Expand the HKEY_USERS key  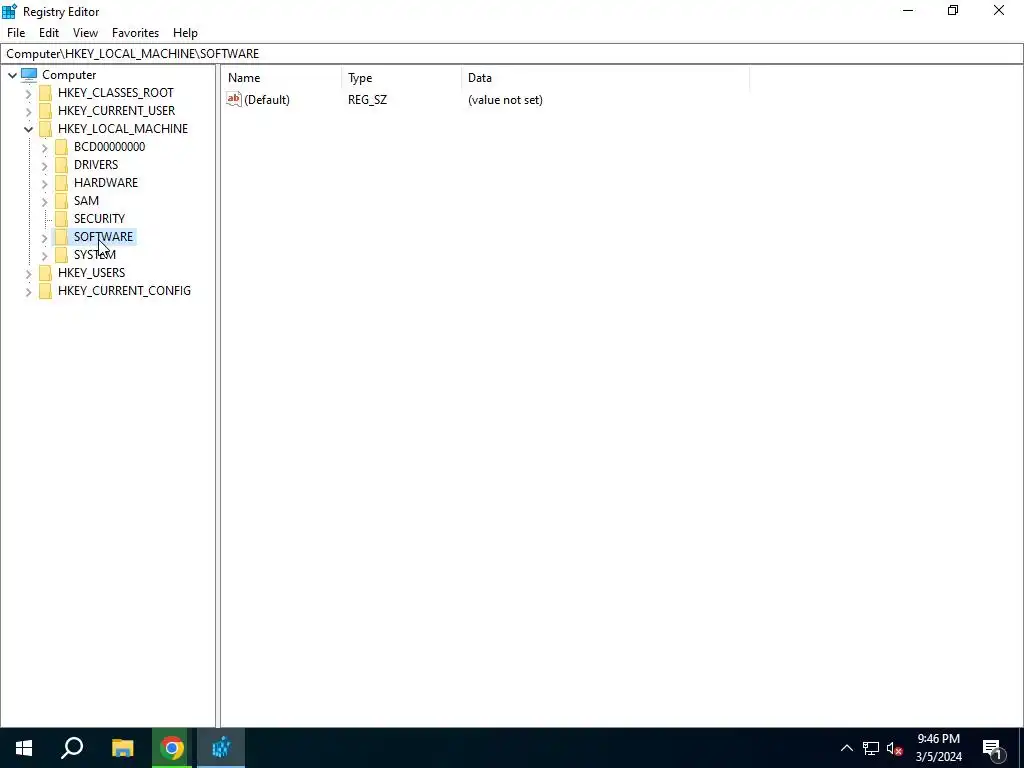tap(28, 273)
